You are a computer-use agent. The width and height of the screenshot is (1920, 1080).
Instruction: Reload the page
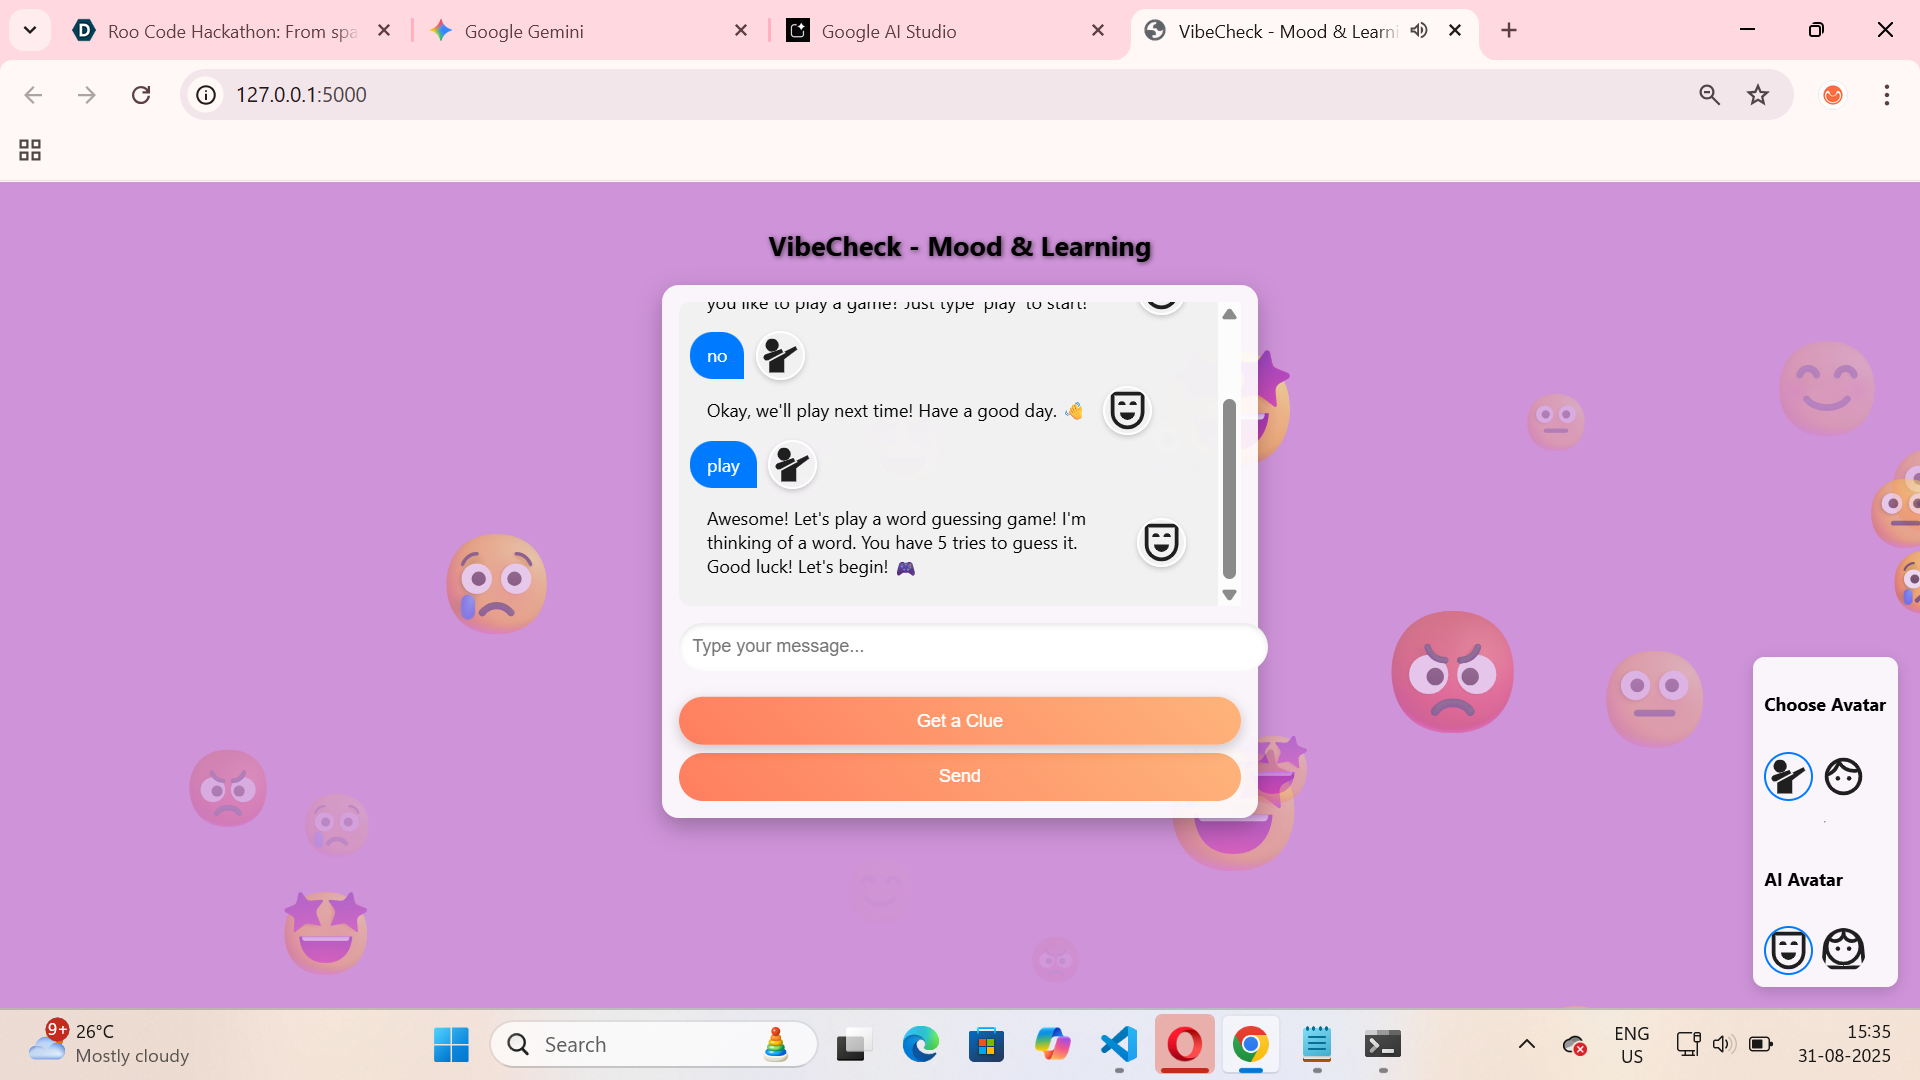coord(141,95)
